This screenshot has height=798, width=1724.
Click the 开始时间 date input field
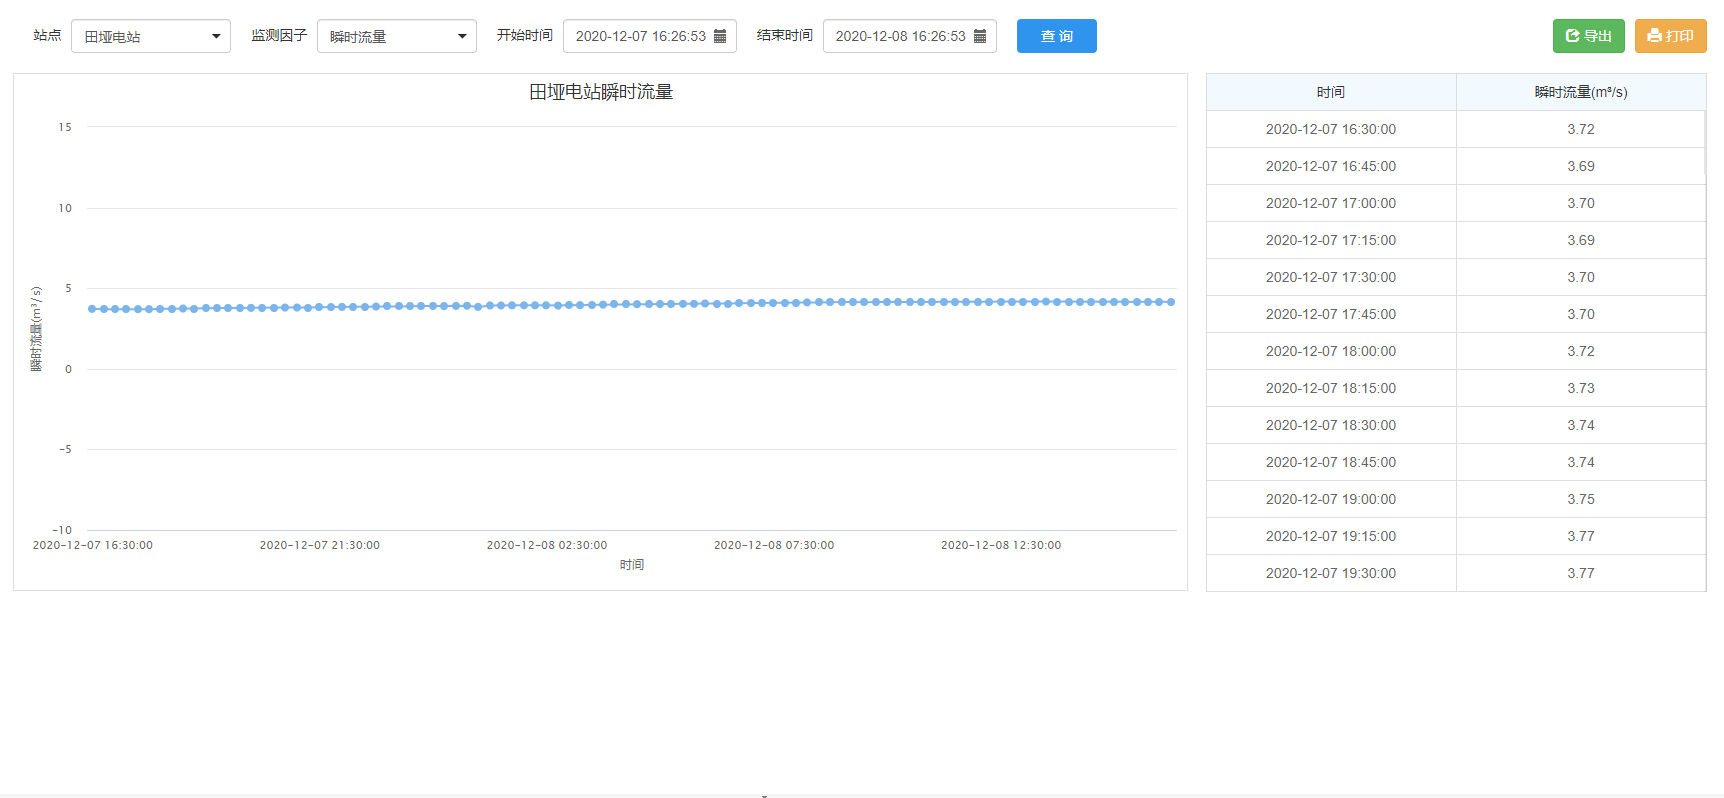pyautogui.click(x=640, y=36)
